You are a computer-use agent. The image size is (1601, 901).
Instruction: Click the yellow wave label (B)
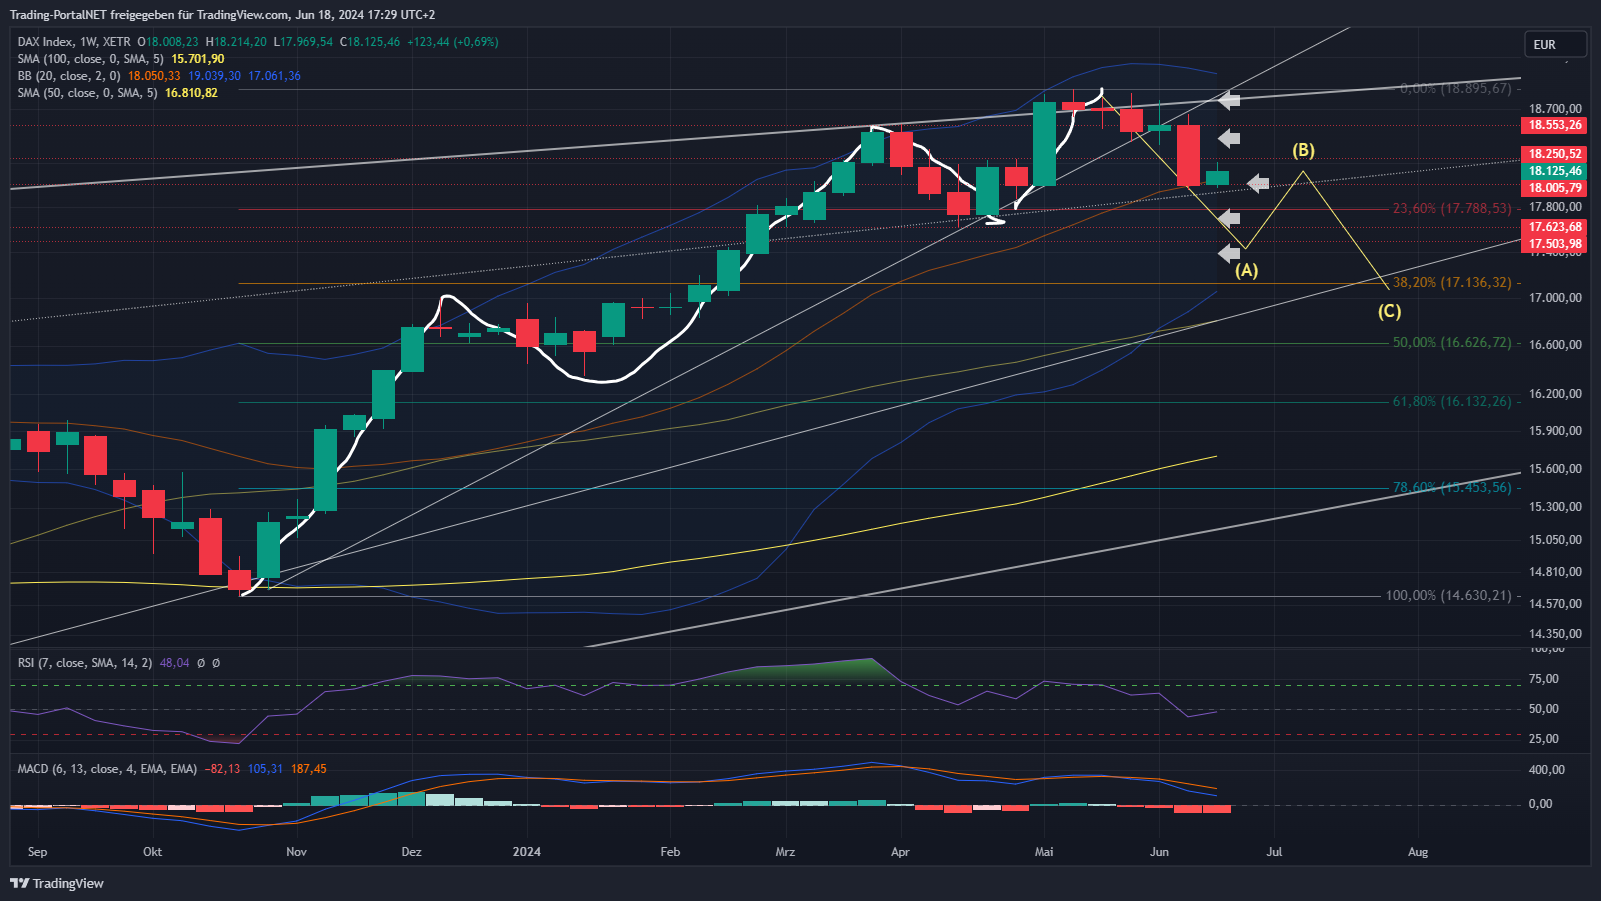[1303, 150]
